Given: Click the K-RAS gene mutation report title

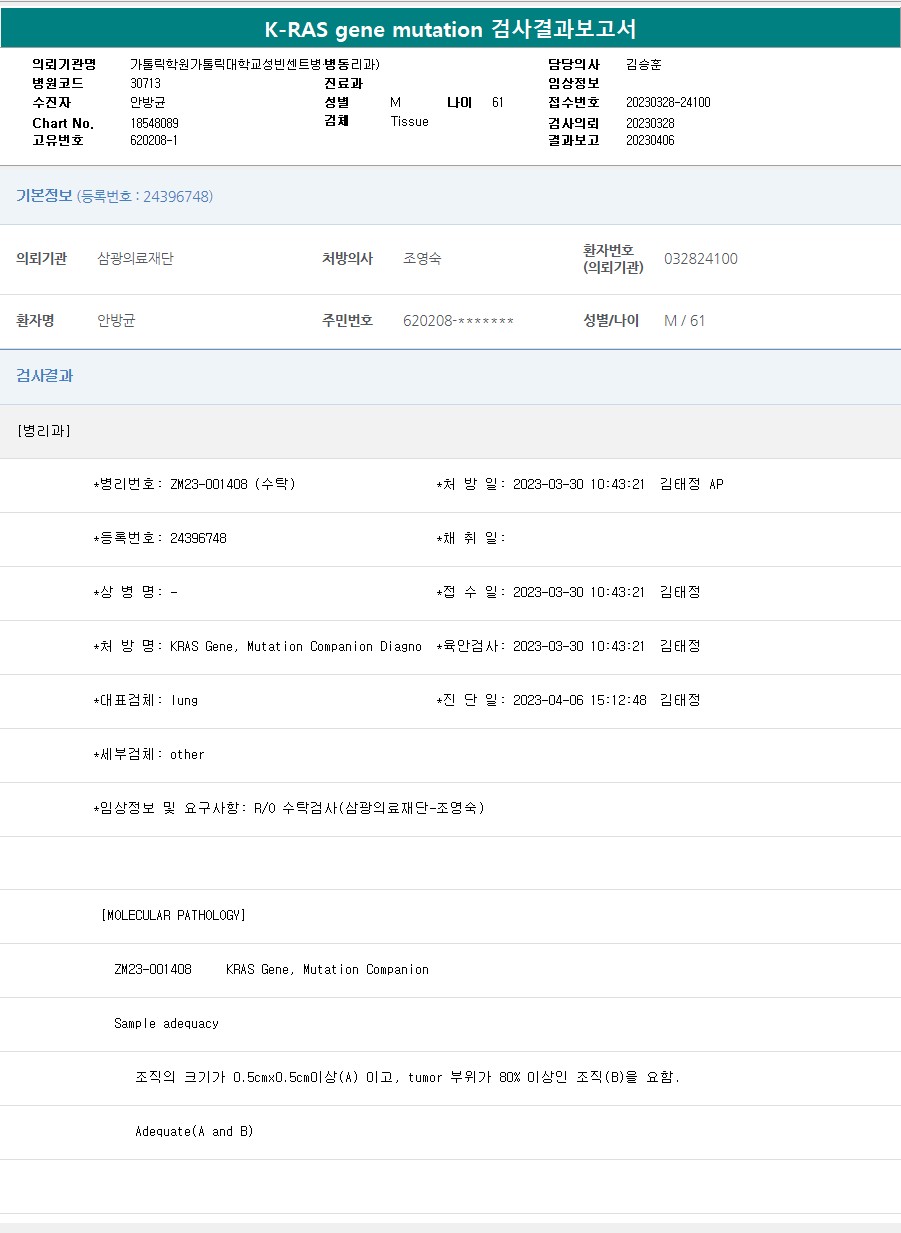Looking at the screenshot, I should [x=450, y=29].
